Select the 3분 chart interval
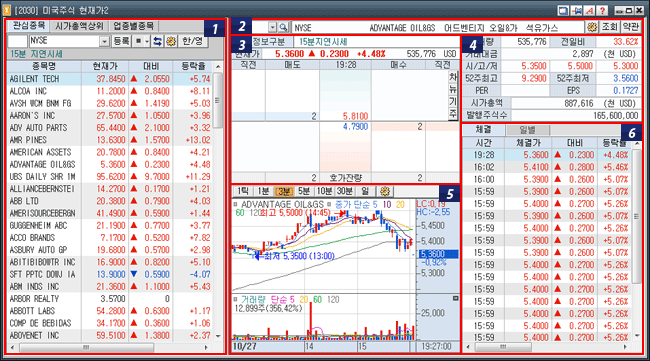The height and width of the screenshot is (361, 650). [284, 191]
